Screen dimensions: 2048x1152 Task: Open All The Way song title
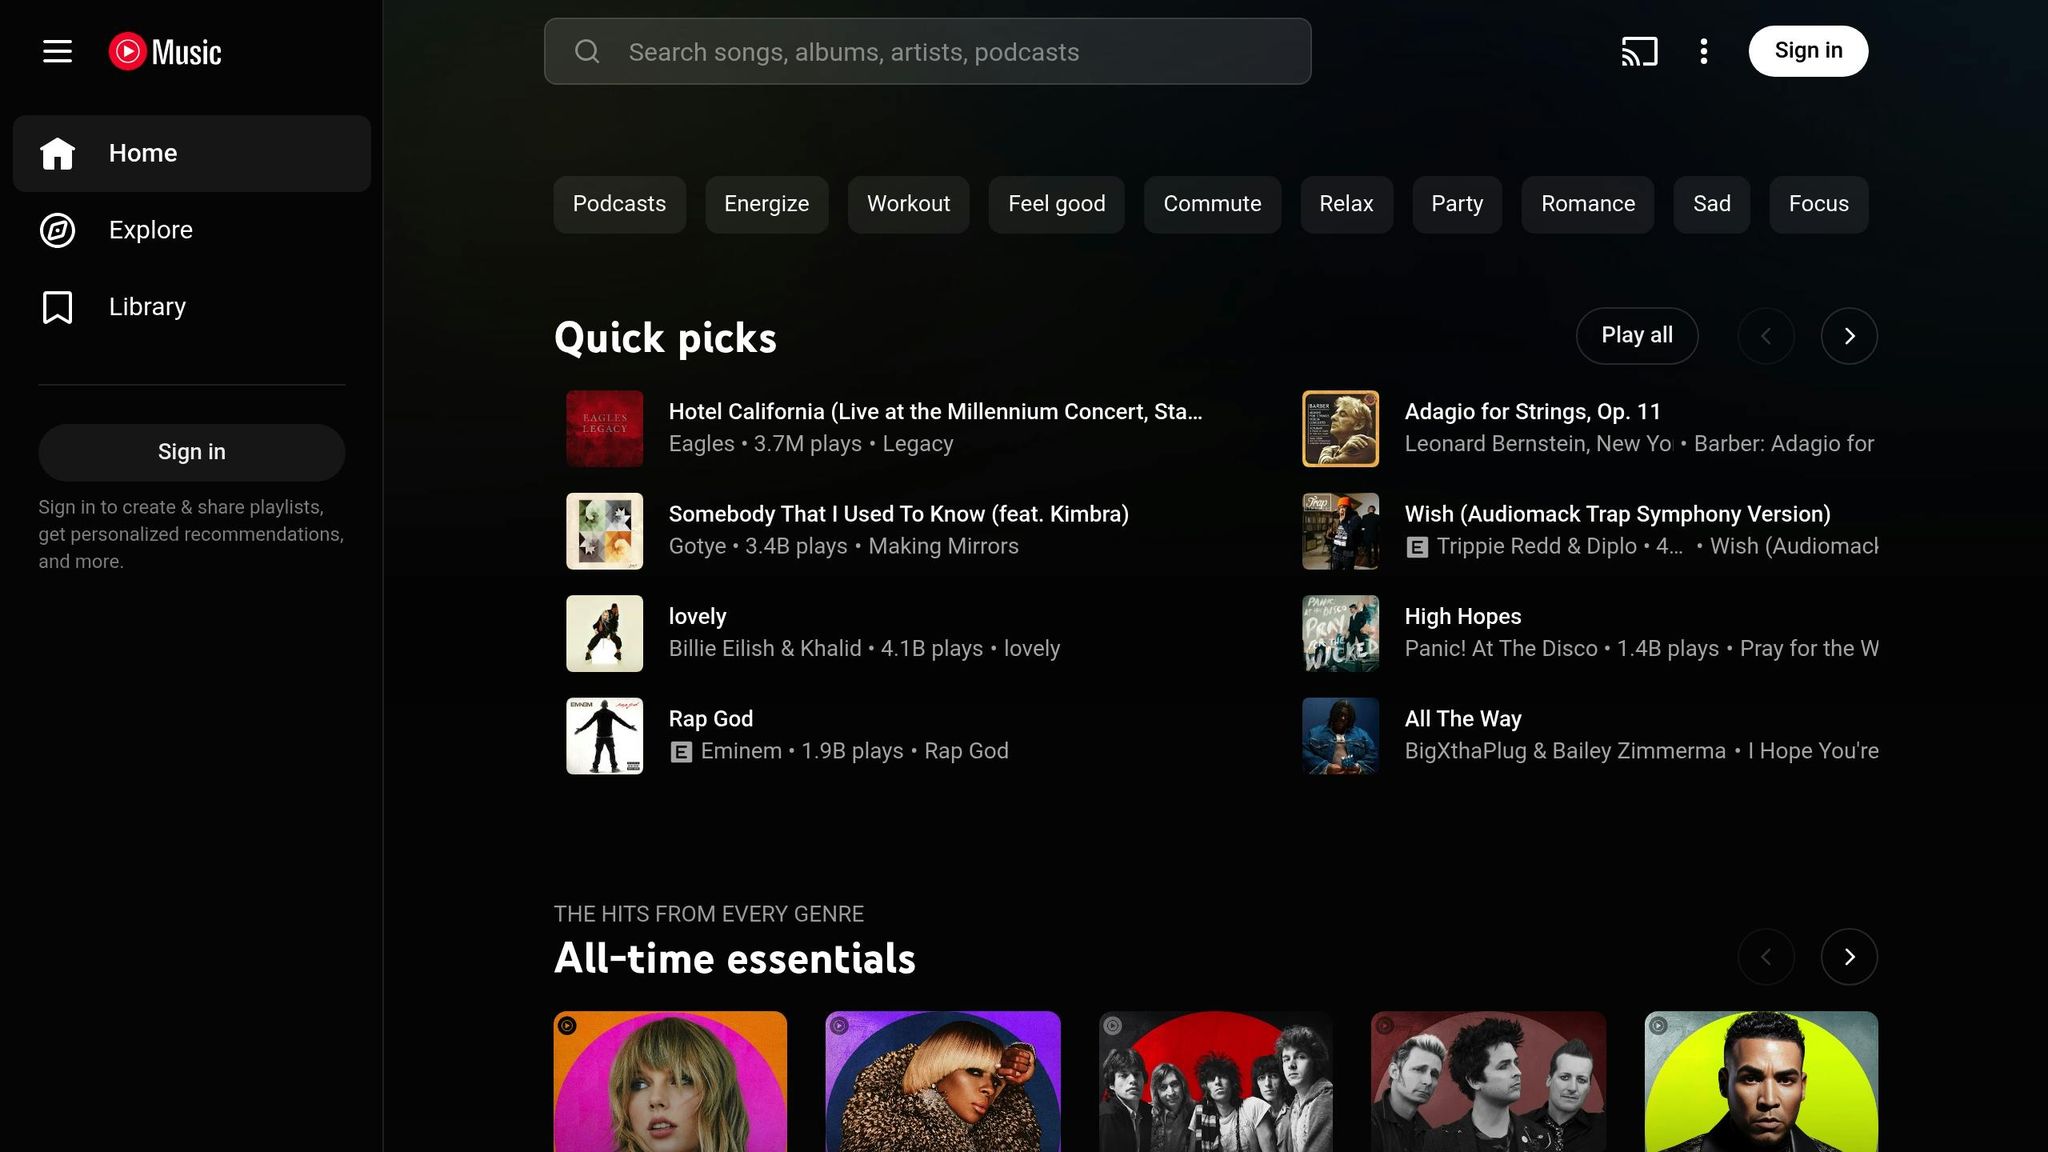(1462, 719)
